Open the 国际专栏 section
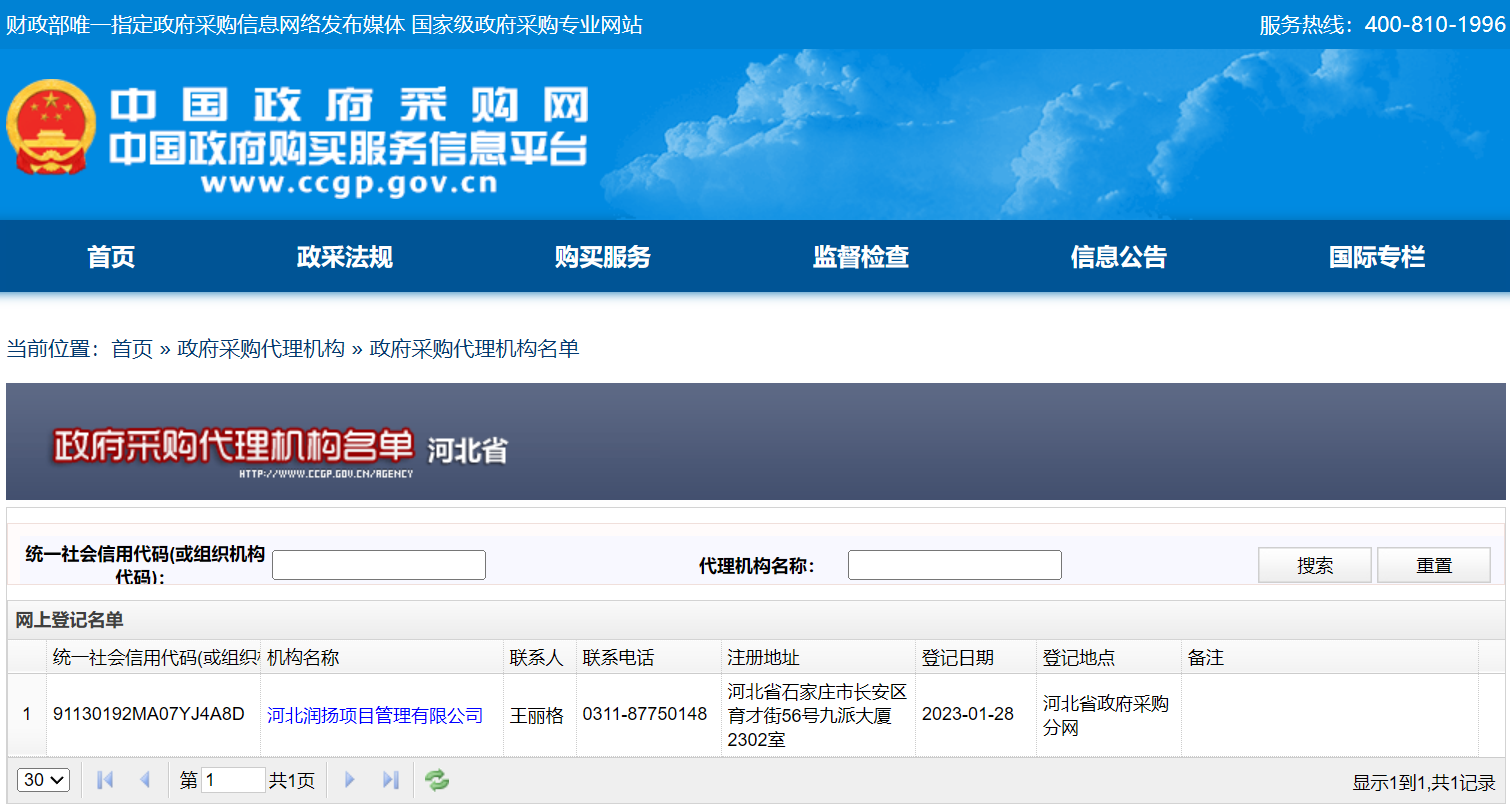The height and width of the screenshot is (804, 1510). 1375,257
